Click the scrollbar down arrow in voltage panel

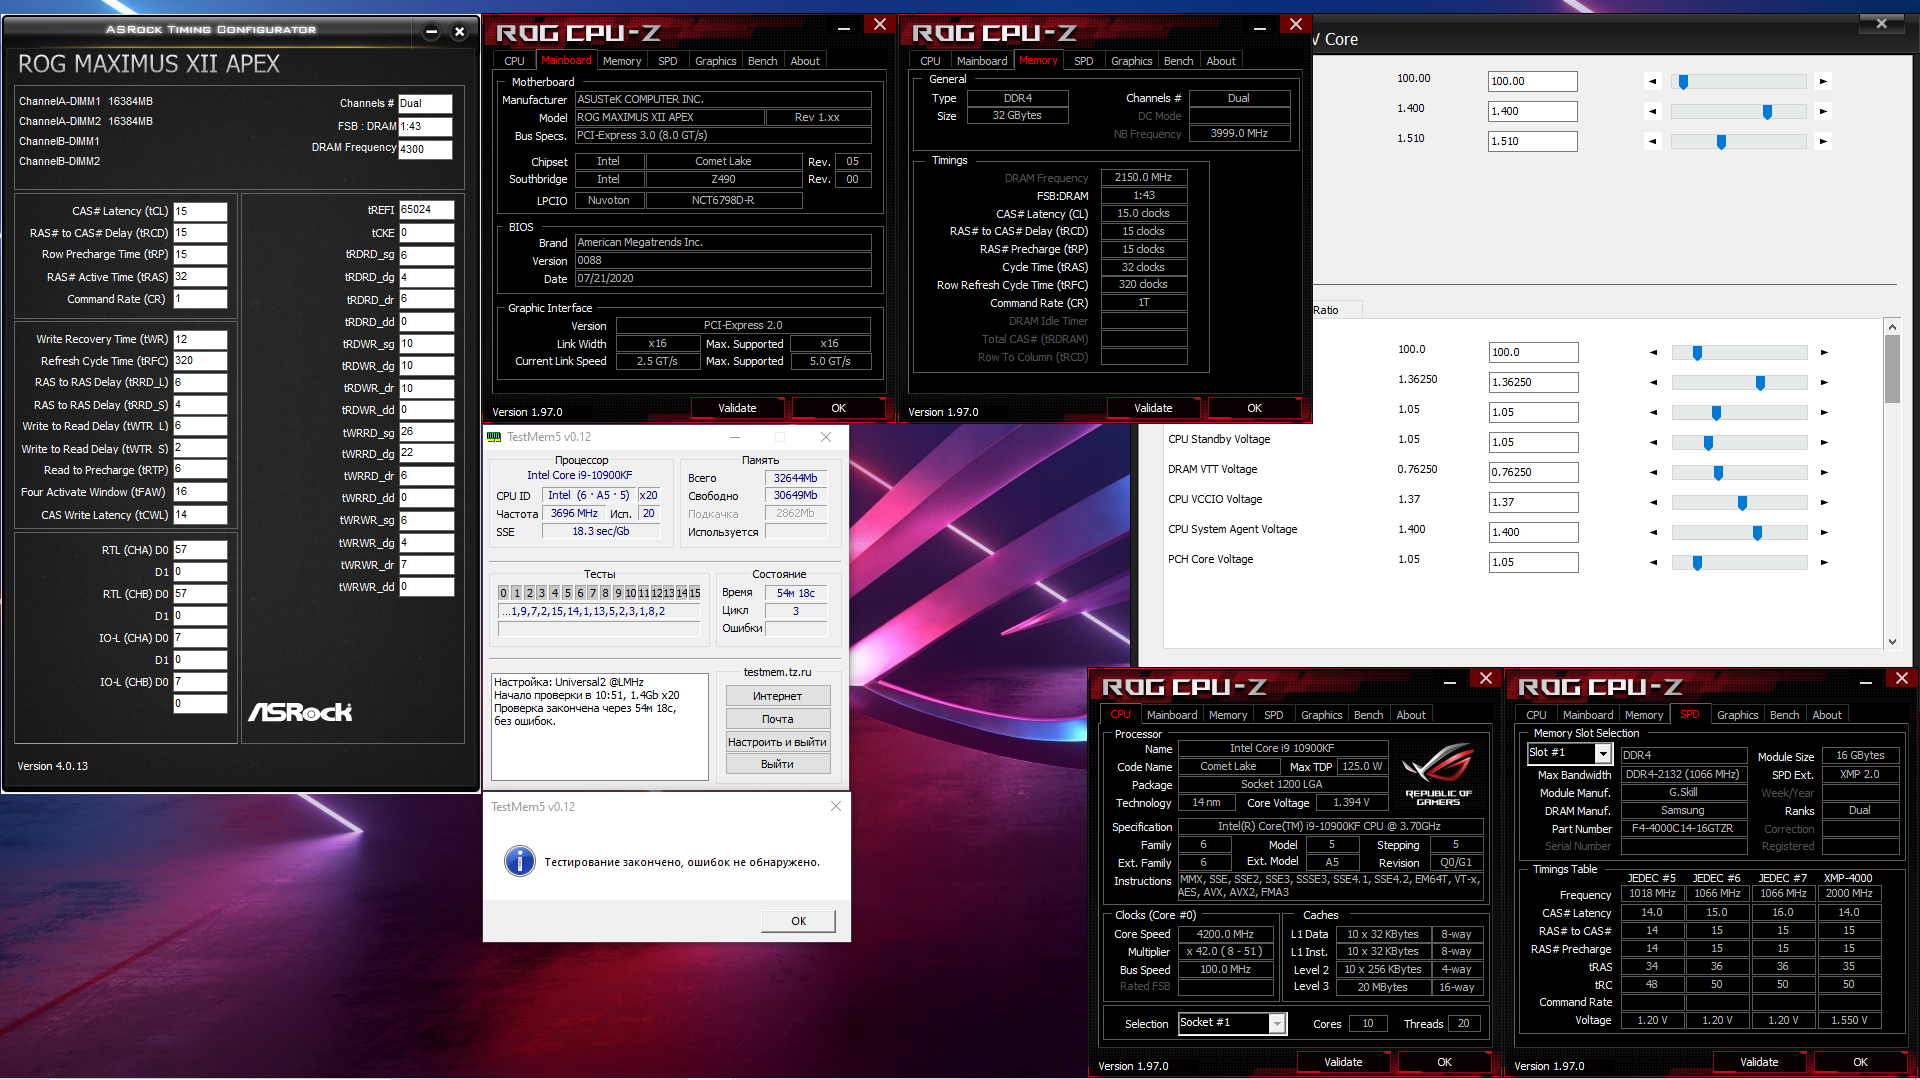(1892, 642)
